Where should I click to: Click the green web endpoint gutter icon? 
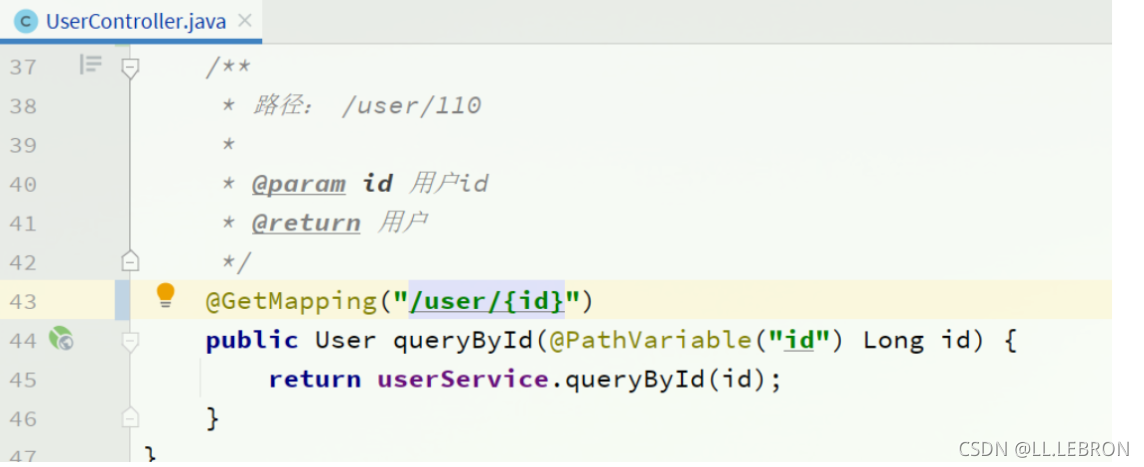(61, 339)
